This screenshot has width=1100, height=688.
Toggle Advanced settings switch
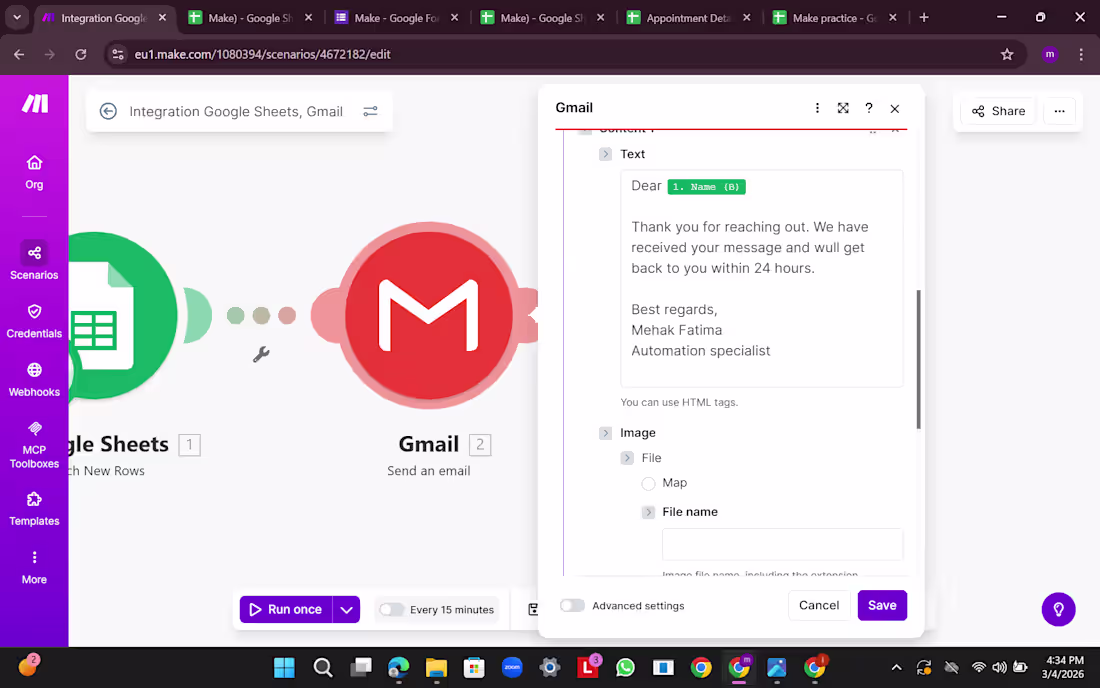pos(572,605)
